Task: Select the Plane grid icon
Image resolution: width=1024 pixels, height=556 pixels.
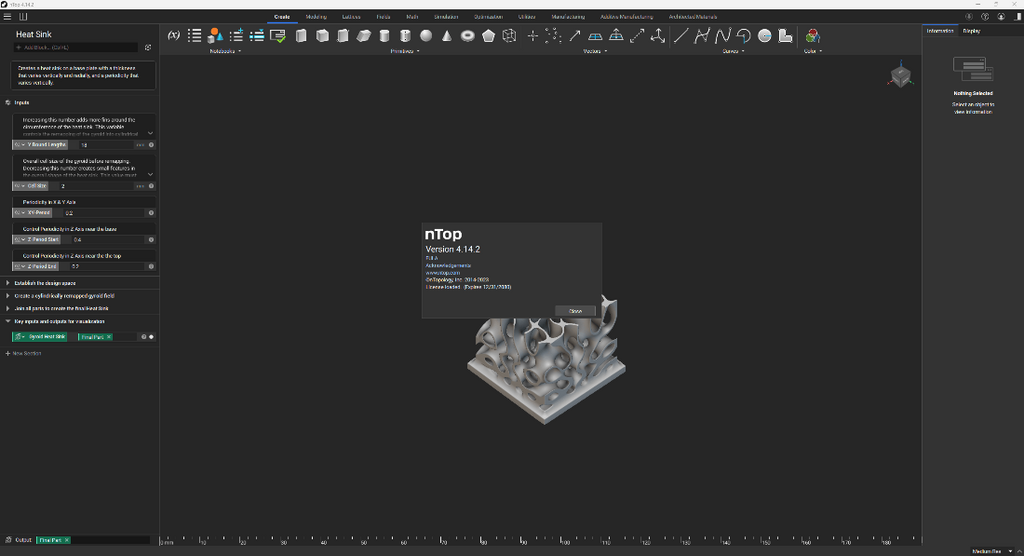Action: pos(595,35)
